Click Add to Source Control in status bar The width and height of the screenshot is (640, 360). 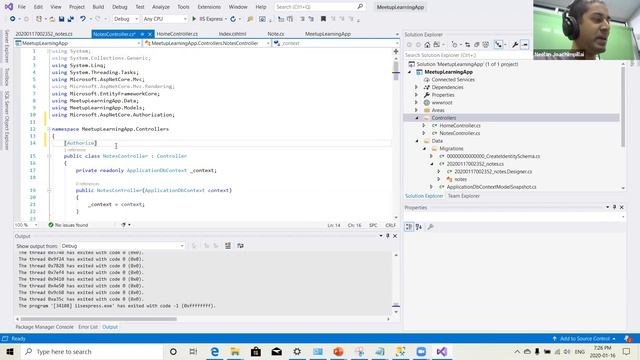tap(584, 339)
